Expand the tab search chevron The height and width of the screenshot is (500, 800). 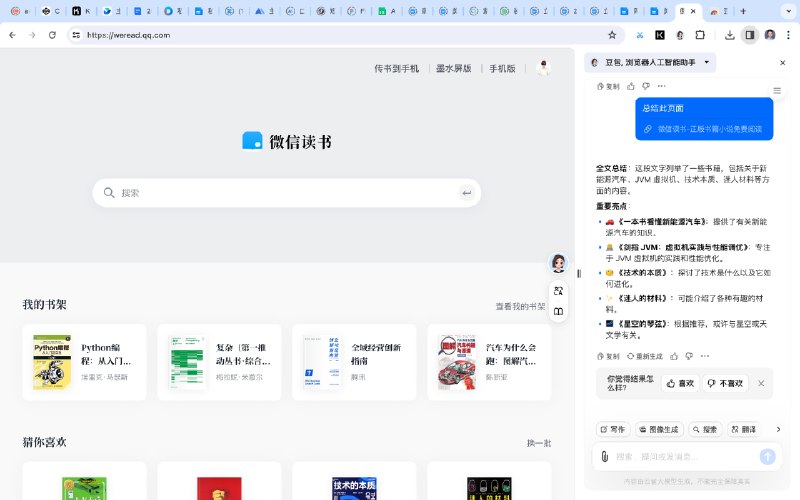pyautogui.click(x=788, y=11)
